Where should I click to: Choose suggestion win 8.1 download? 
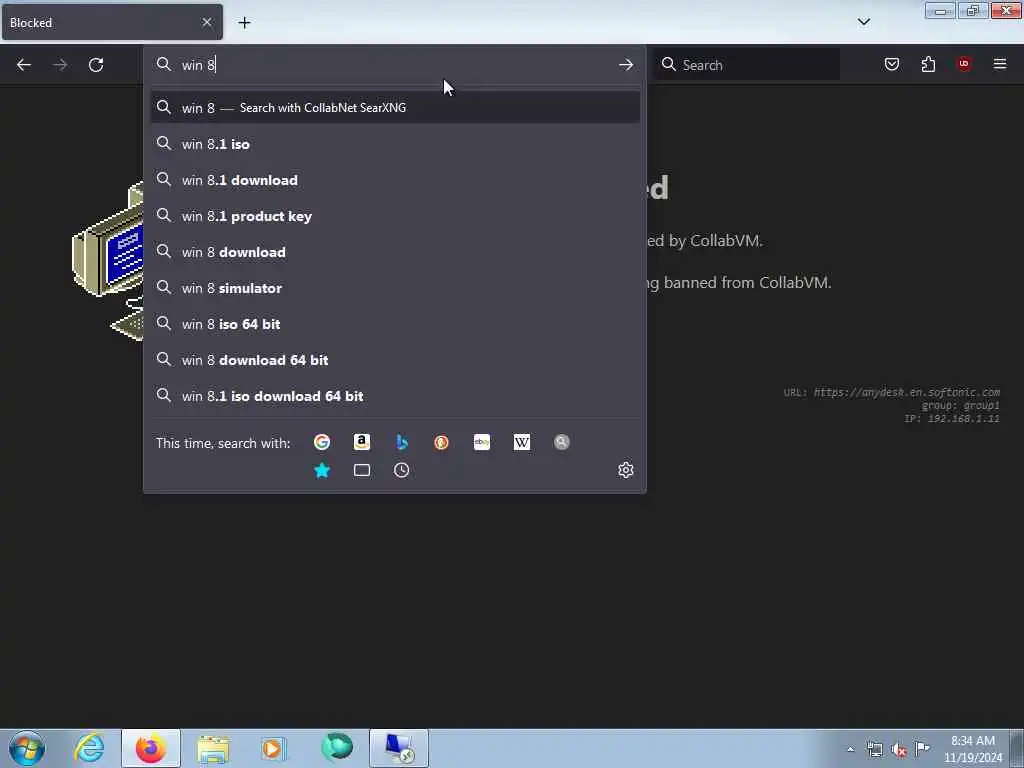pos(394,180)
